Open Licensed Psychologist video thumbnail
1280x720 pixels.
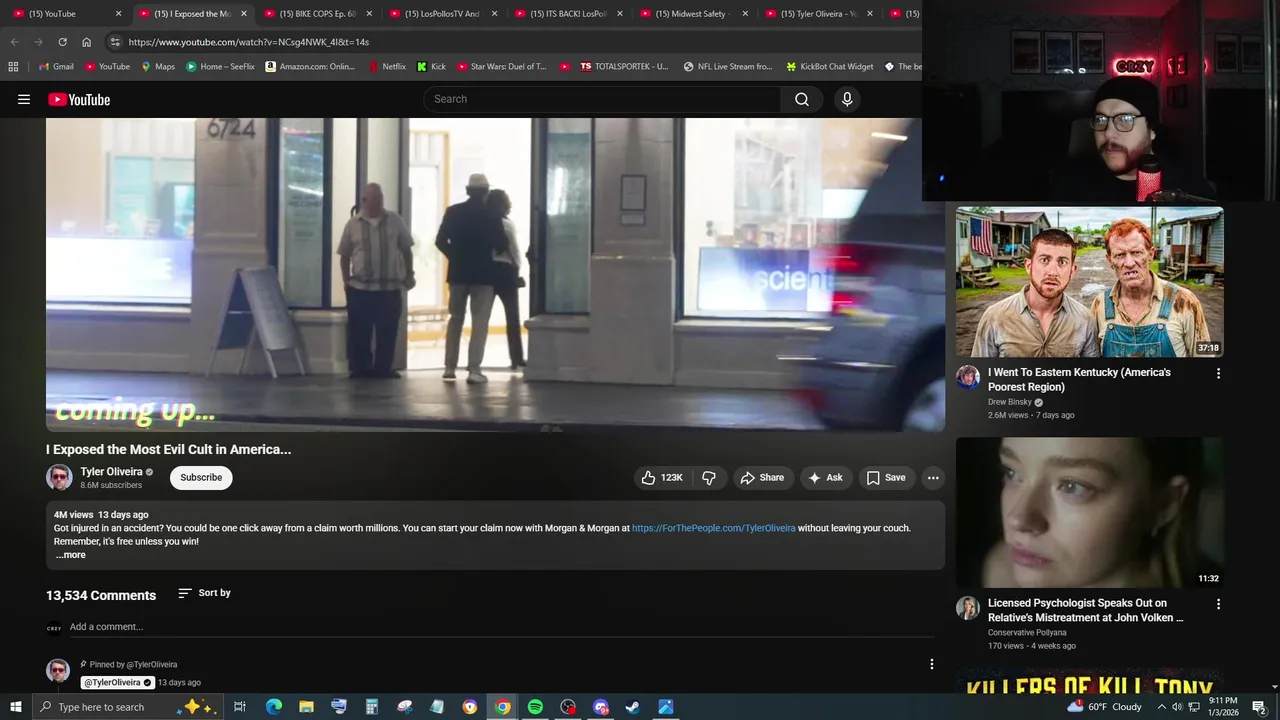1089,513
